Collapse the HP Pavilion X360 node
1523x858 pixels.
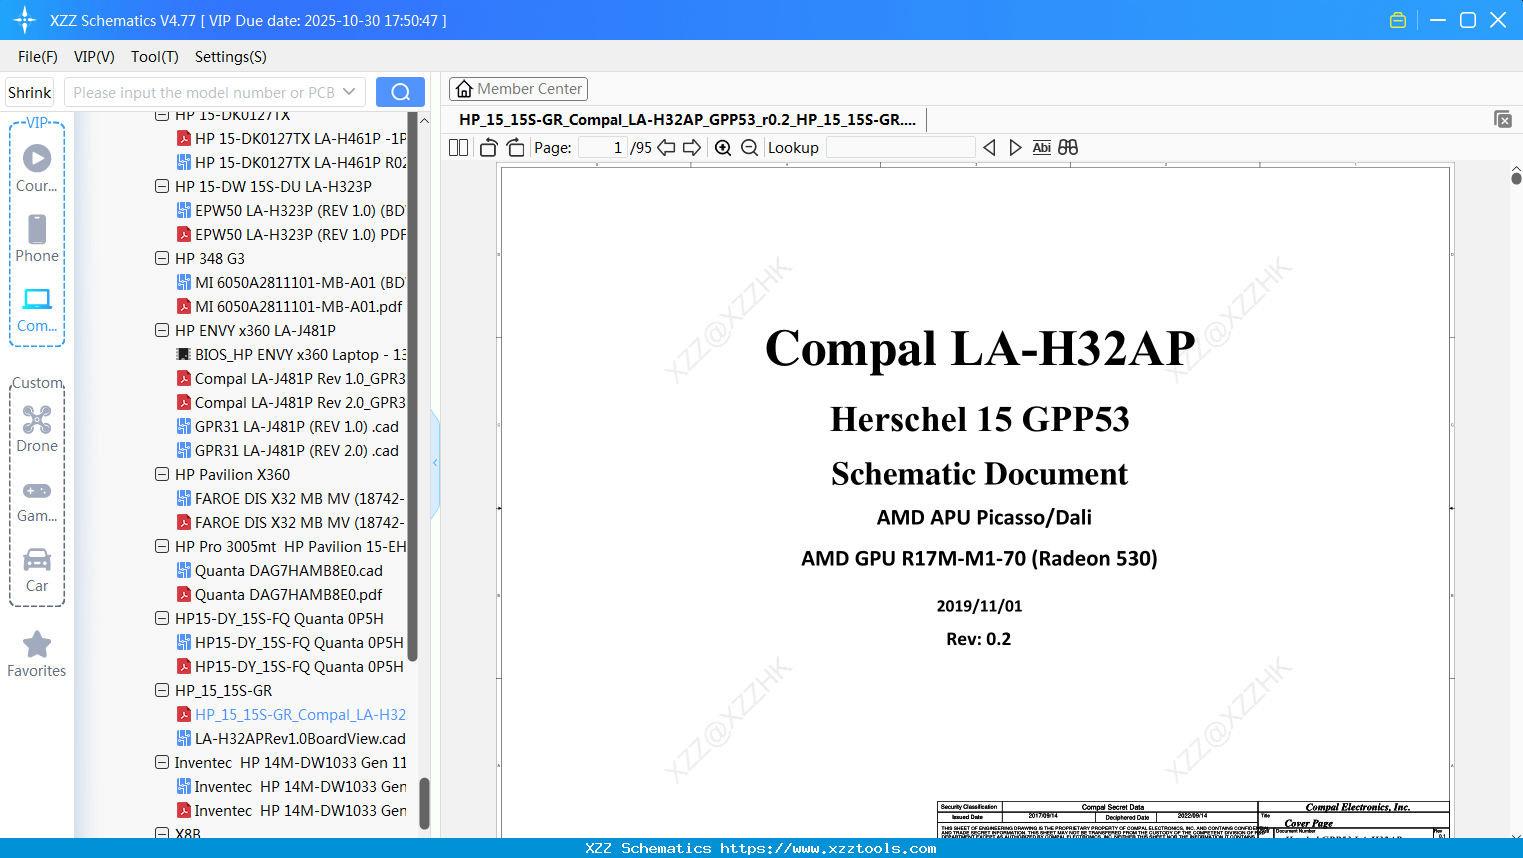(x=162, y=474)
